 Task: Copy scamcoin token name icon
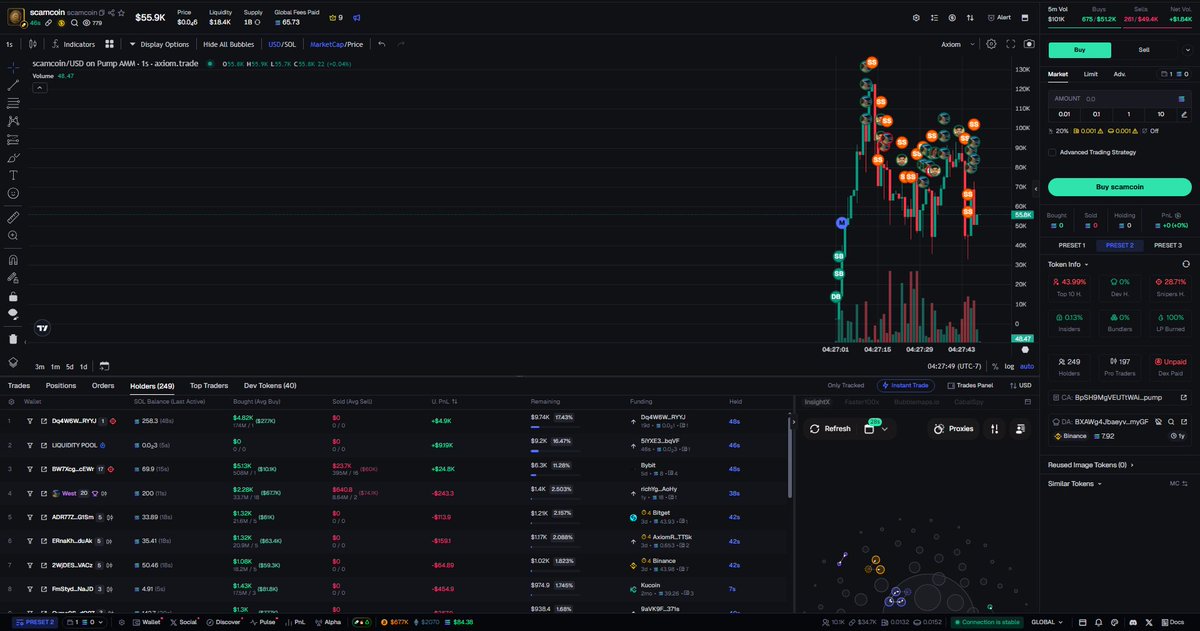pyautogui.click(x=100, y=11)
